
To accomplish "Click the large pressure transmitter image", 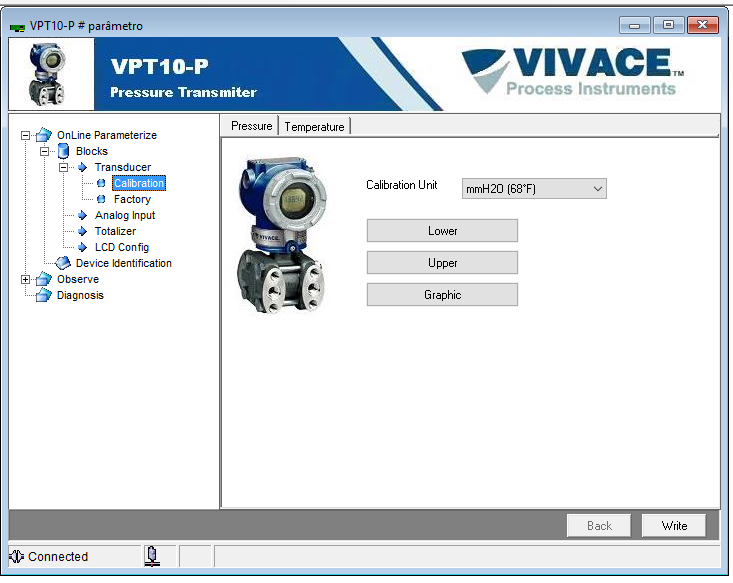I will [x=281, y=235].
